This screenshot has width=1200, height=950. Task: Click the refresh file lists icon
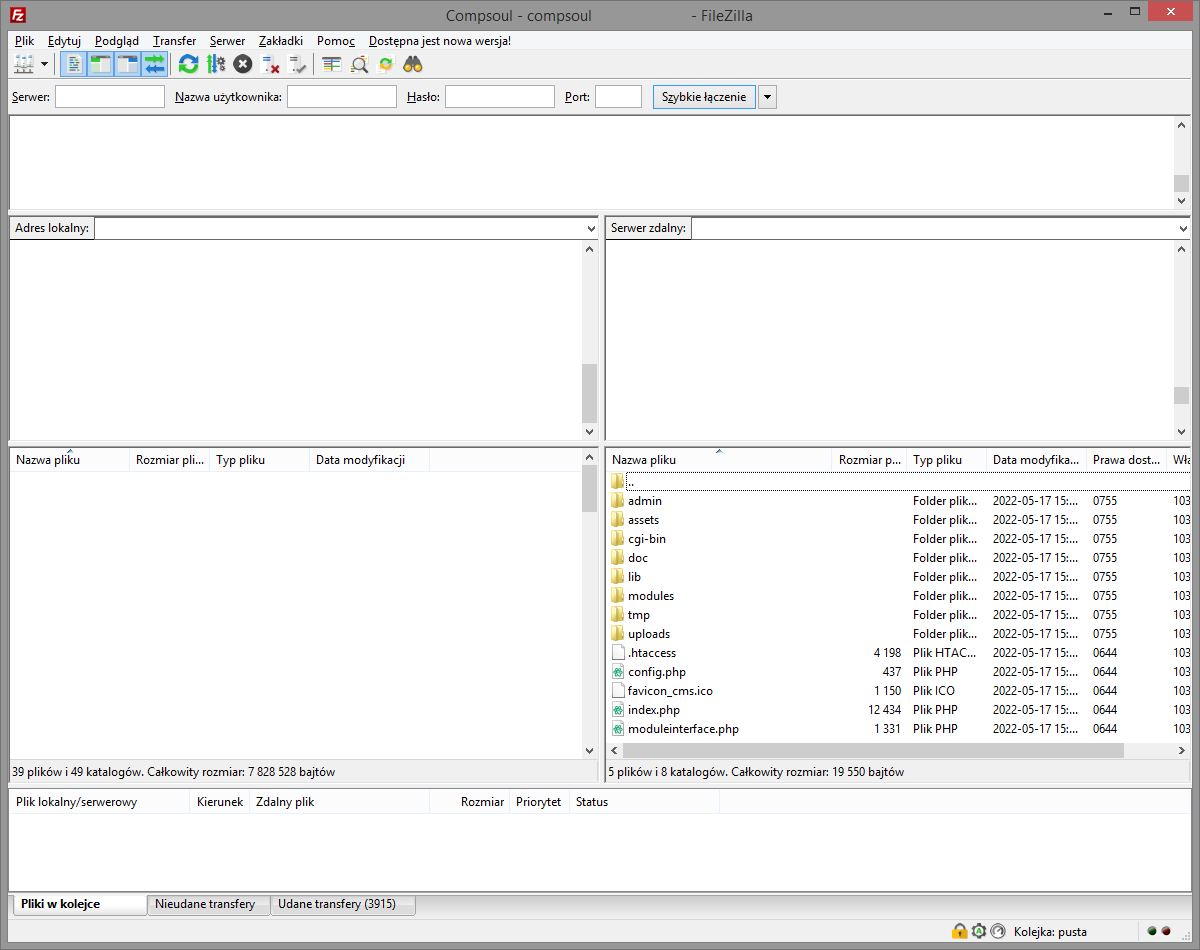point(188,63)
